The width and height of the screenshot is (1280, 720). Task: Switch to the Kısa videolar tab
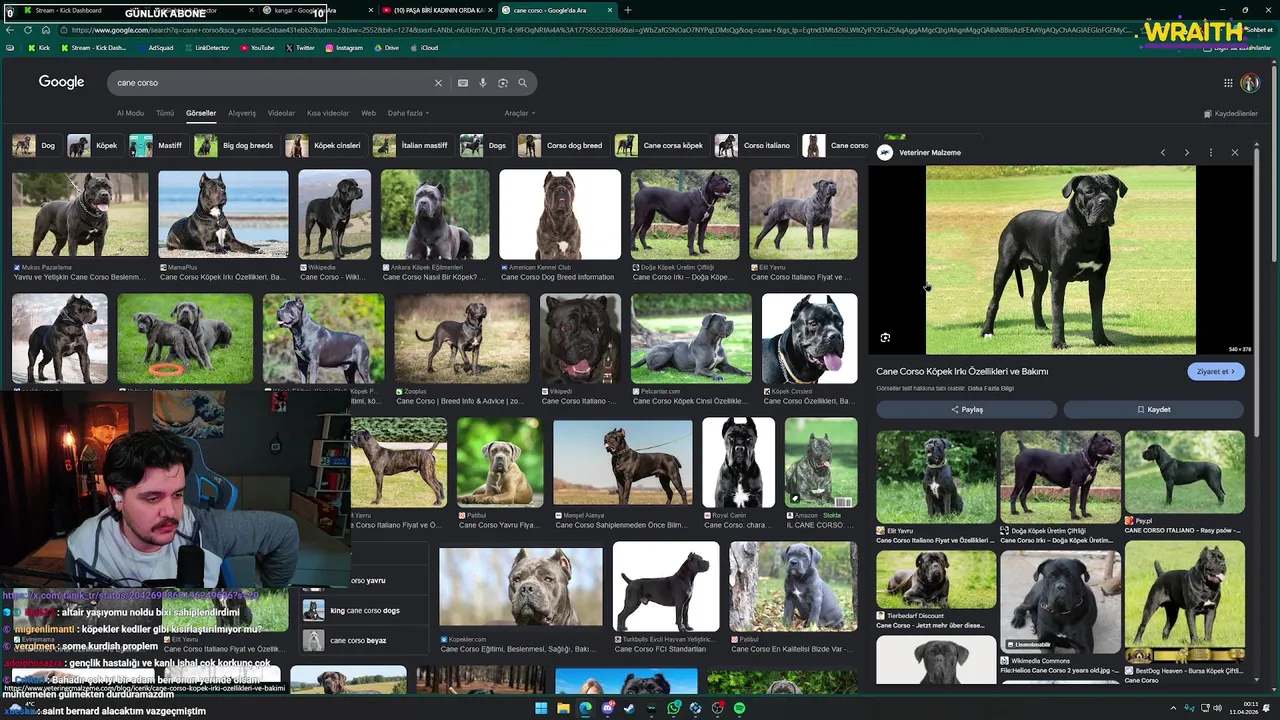click(328, 113)
